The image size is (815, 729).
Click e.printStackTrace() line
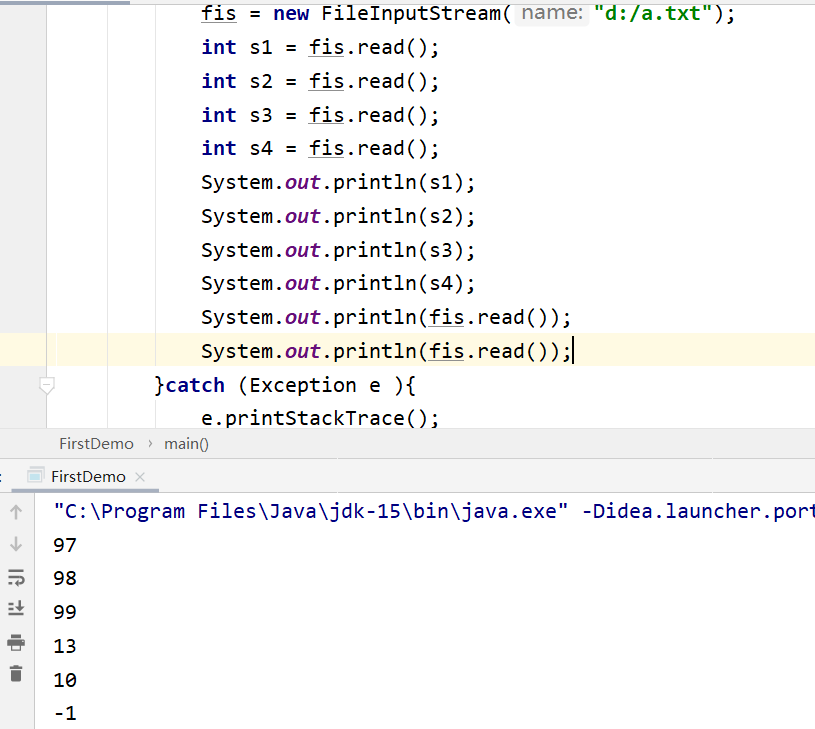coord(320,418)
